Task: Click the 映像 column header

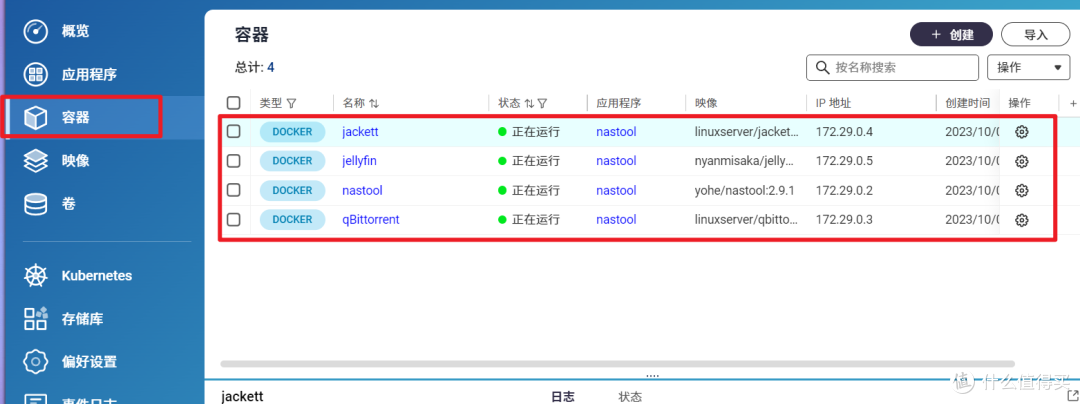Action: tap(706, 103)
